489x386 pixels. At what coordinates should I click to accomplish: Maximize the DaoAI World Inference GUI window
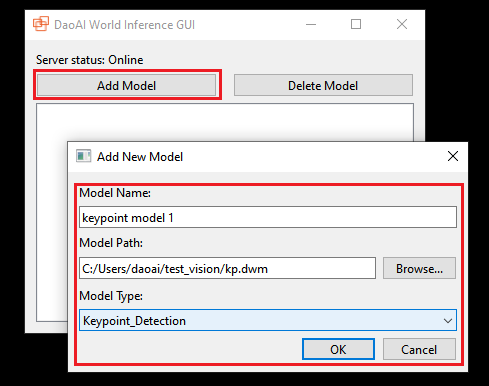[356, 24]
